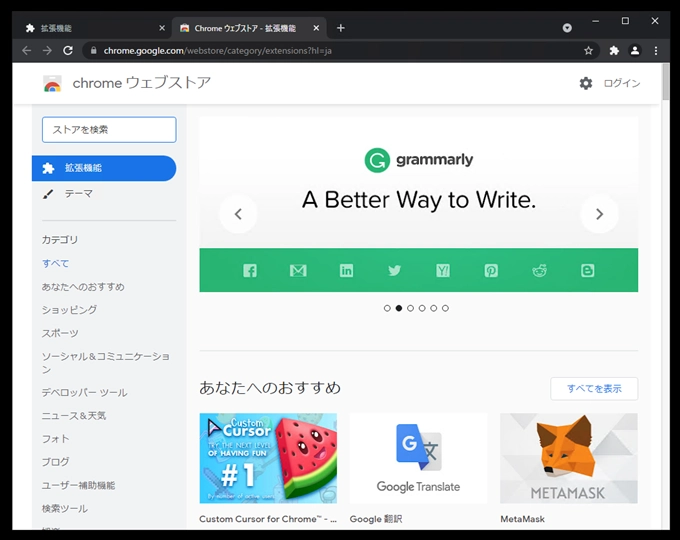Click the Blogger icon in the banner
680x540 pixels.
588,271
